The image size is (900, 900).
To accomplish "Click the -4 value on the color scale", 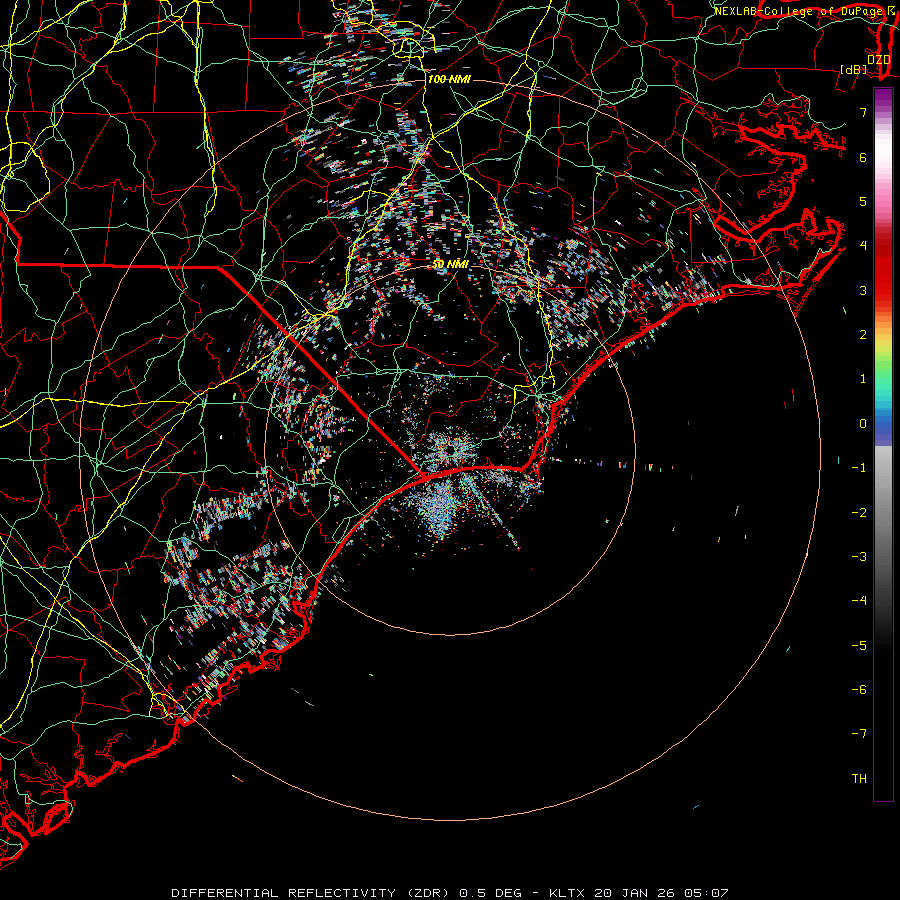I will coord(859,601).
